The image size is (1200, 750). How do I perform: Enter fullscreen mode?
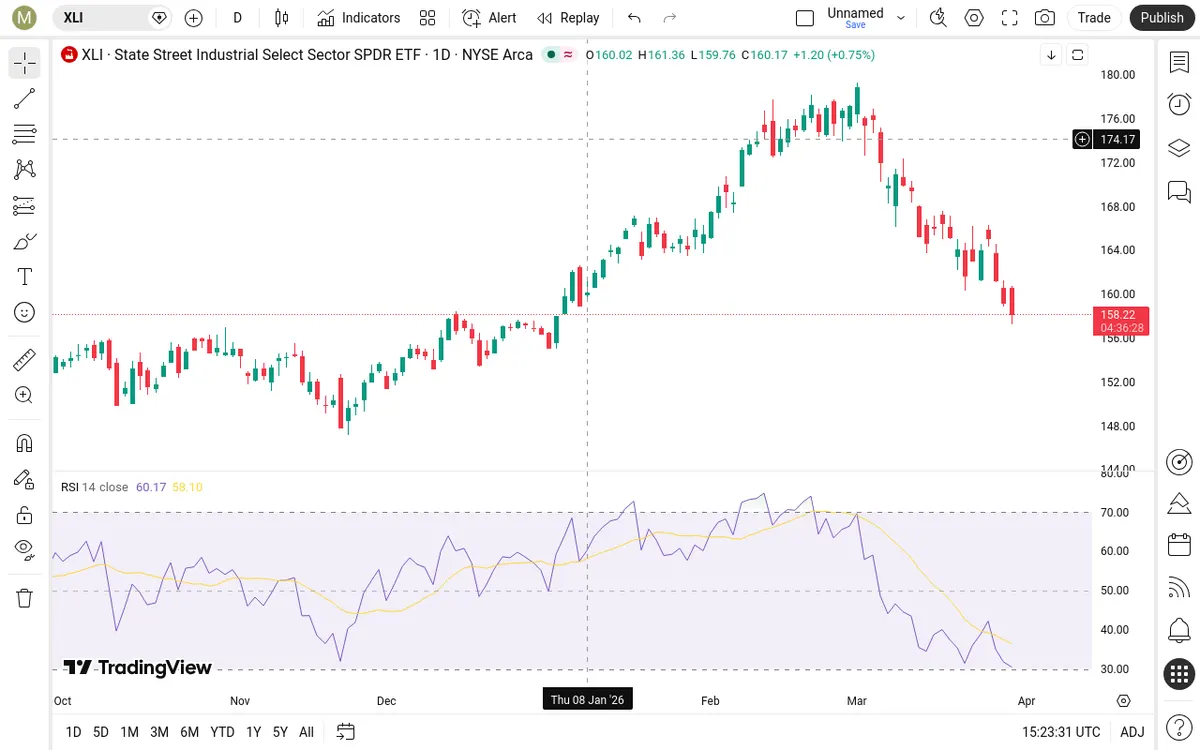[1009, 18]
